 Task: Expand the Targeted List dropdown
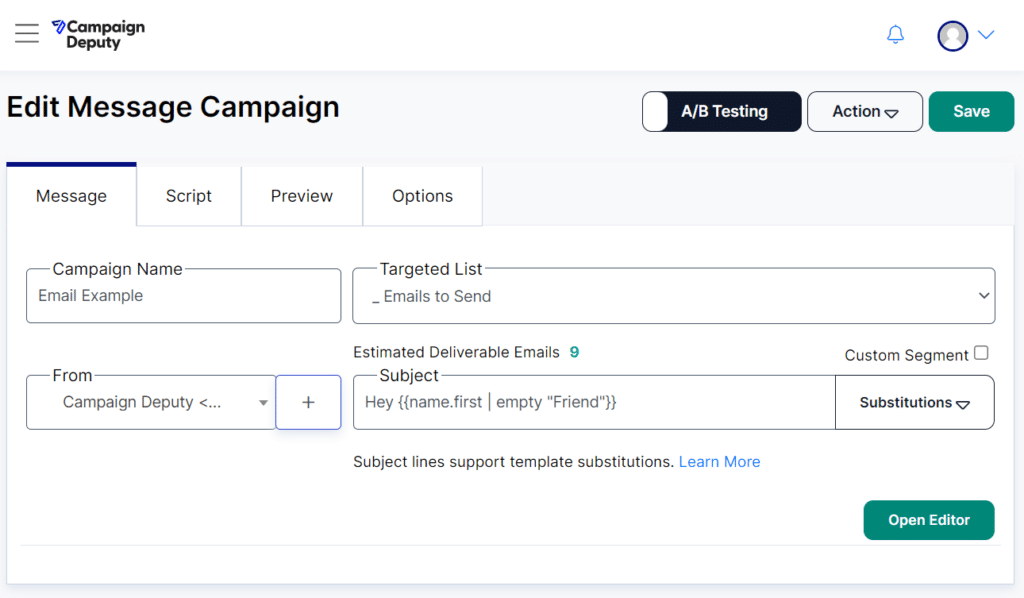click(674, 296)
